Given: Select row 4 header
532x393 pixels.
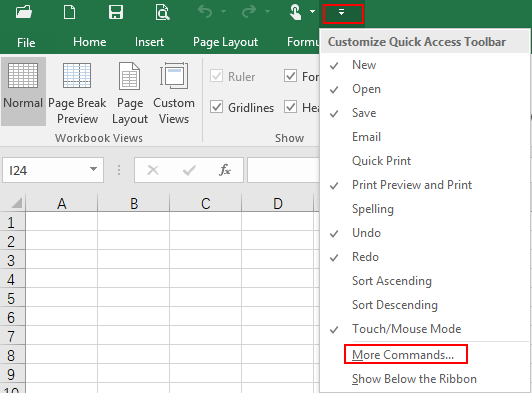Looking at the screenshot, I should (x=12, y=279).
